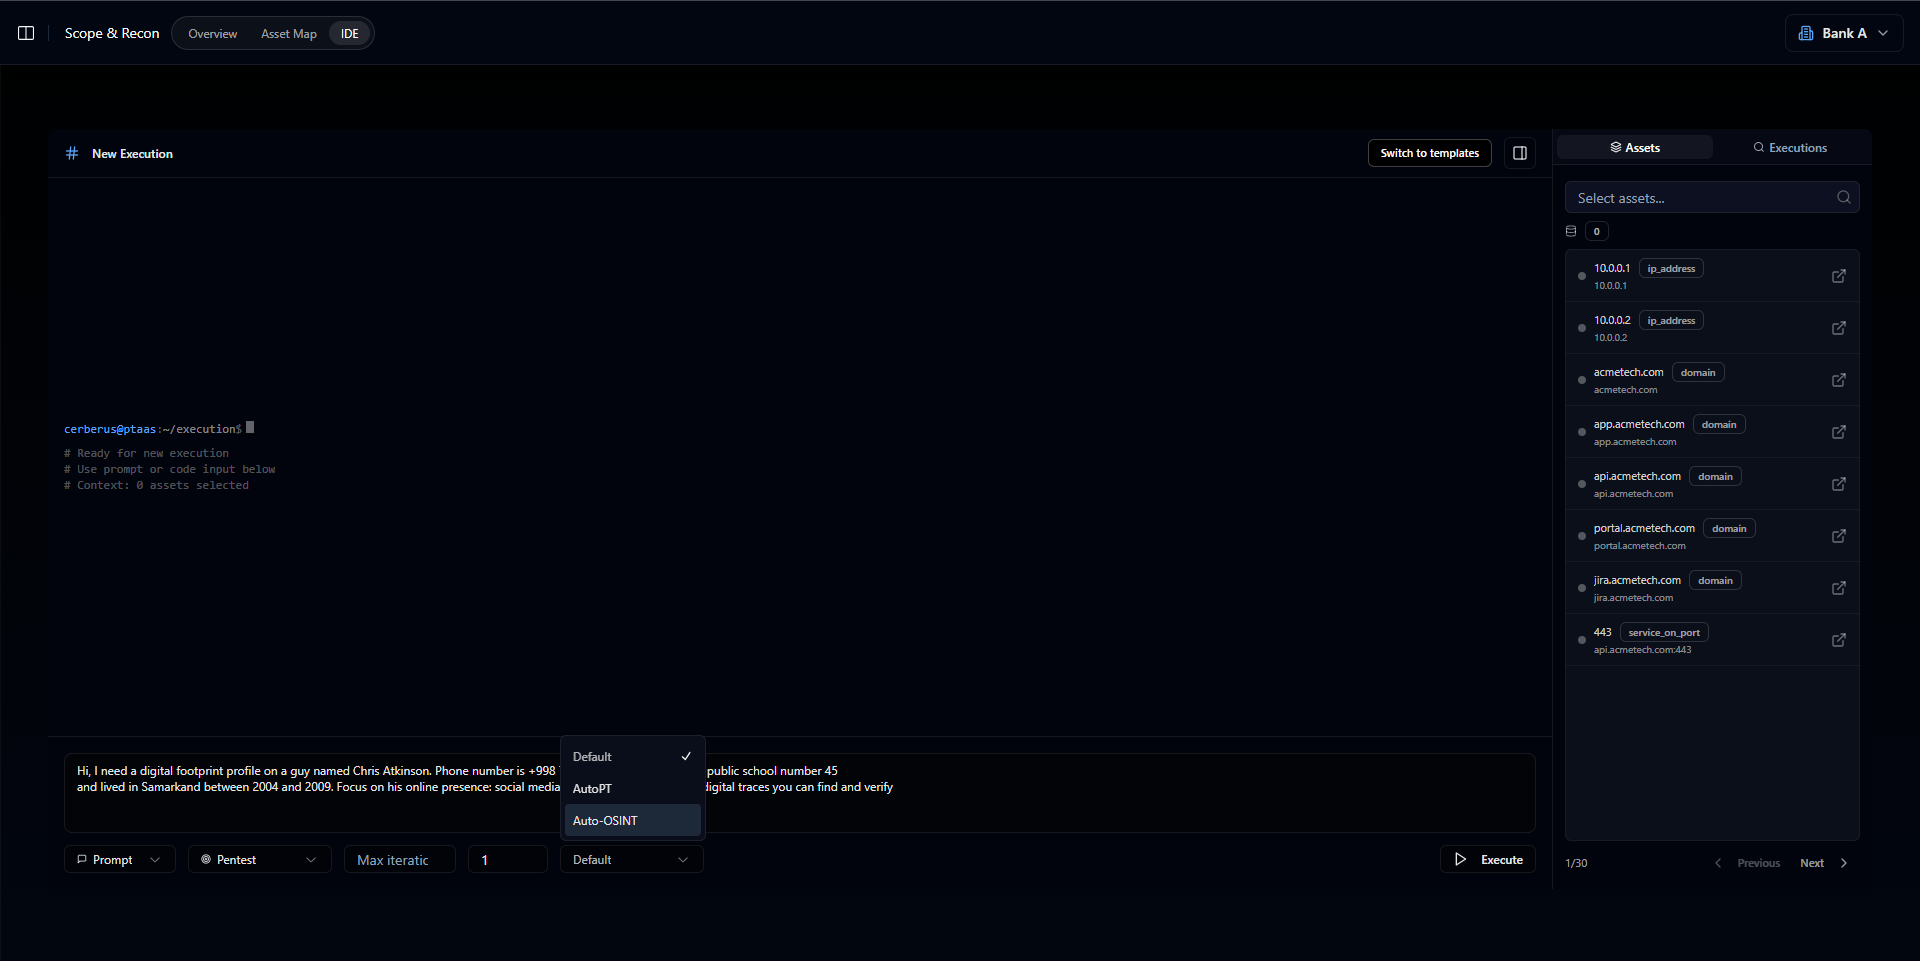Click the hash icon beside New Execution
This screenshot has width=1920, height=961.
click(x=72, y=153)
